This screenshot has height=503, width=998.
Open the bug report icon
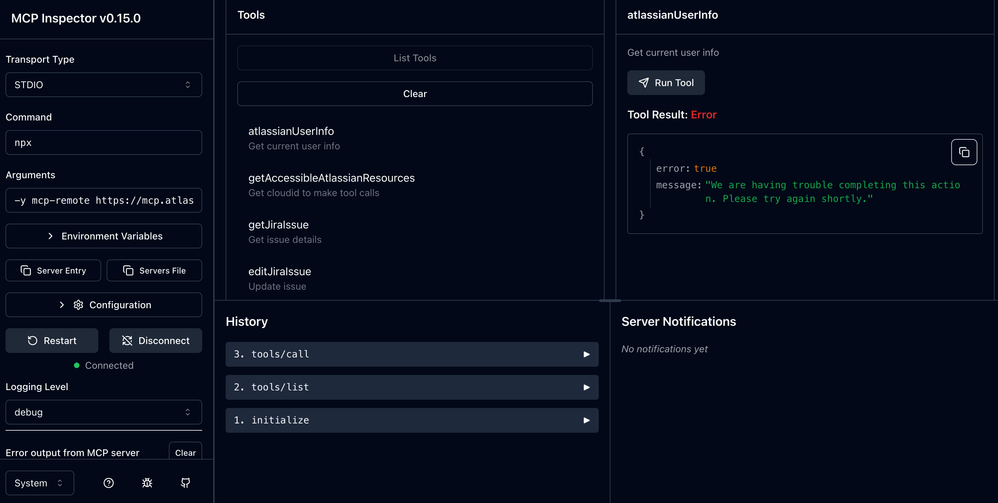tap(147, 483)
